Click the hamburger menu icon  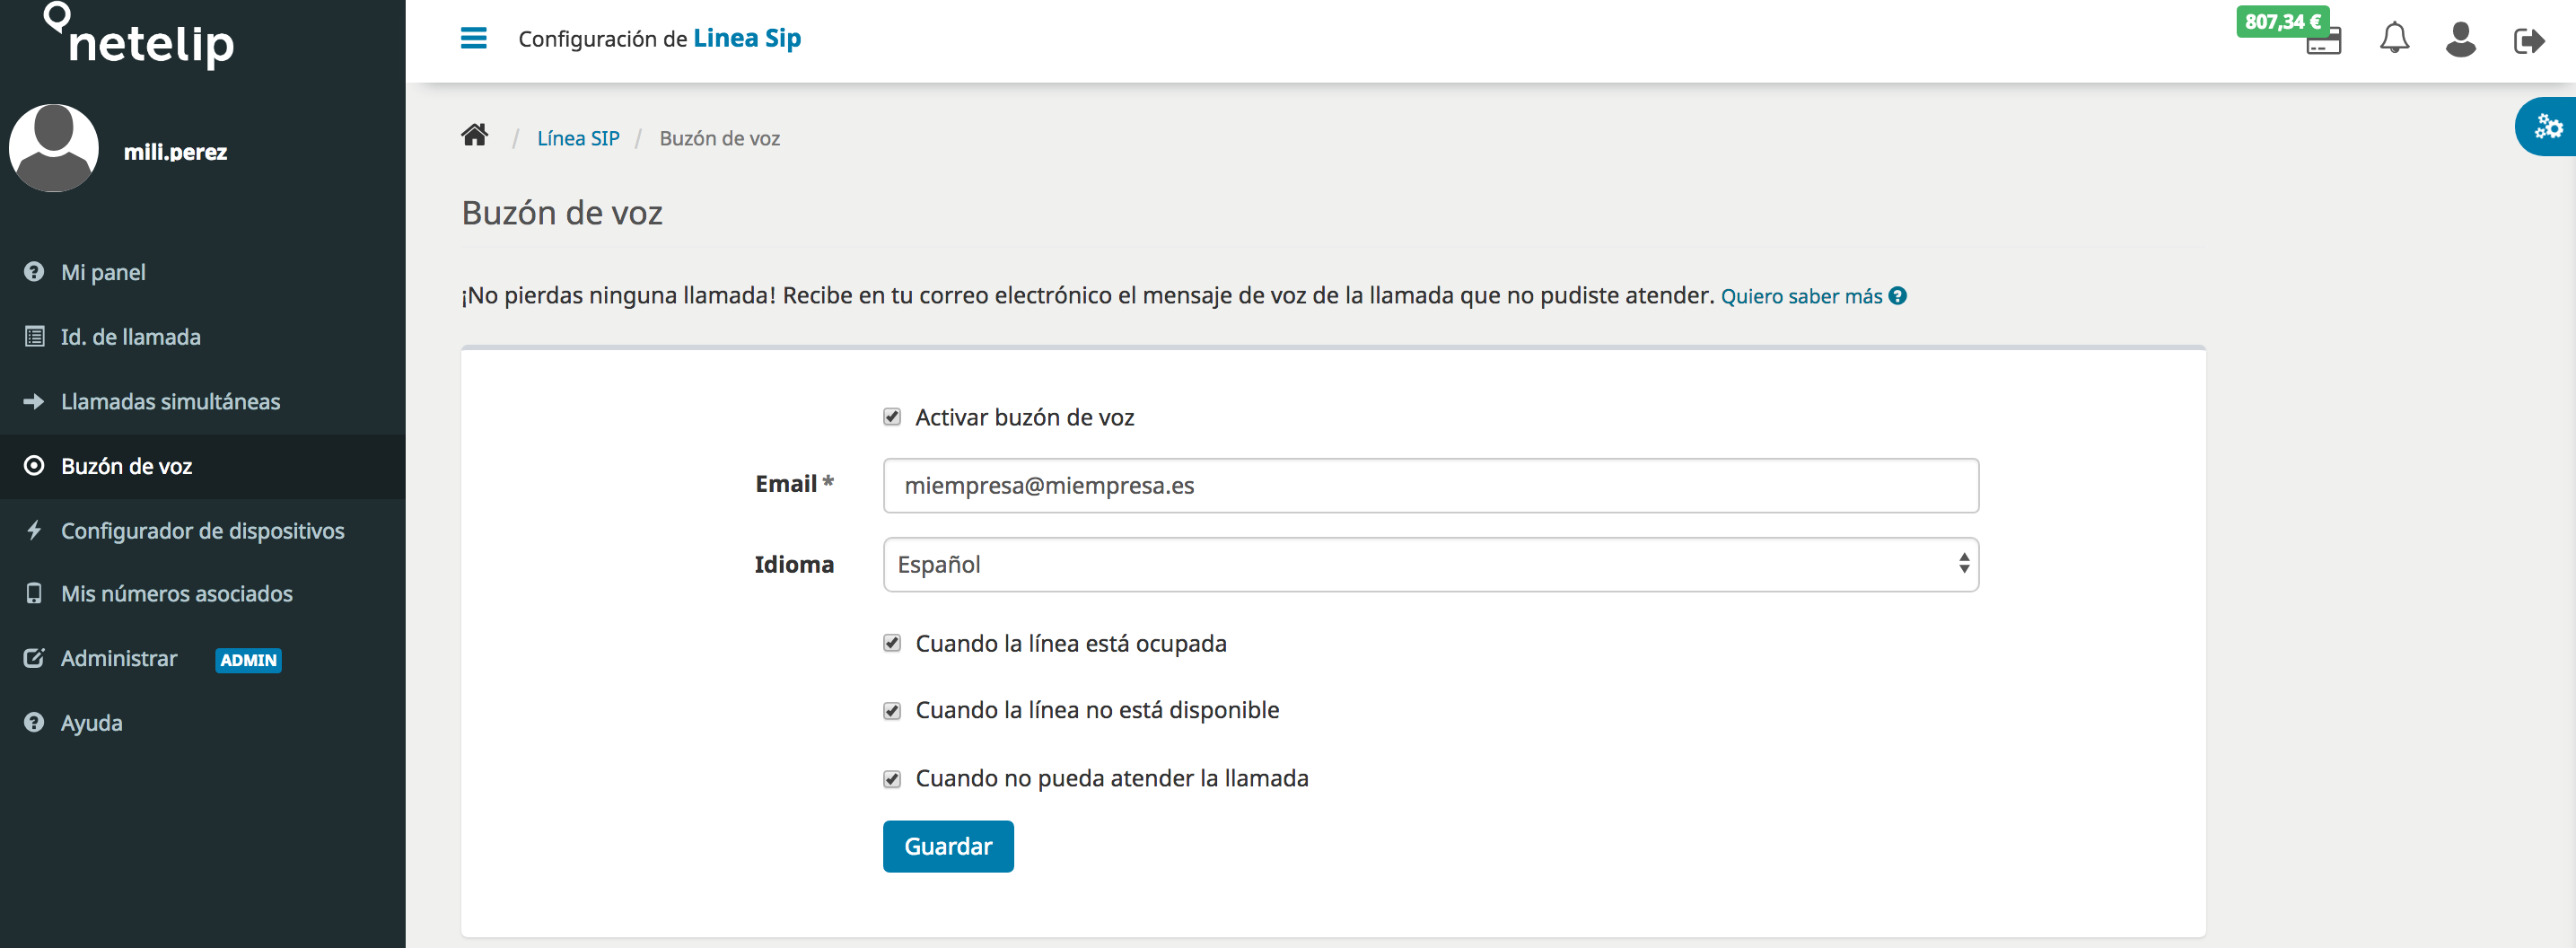473,38
